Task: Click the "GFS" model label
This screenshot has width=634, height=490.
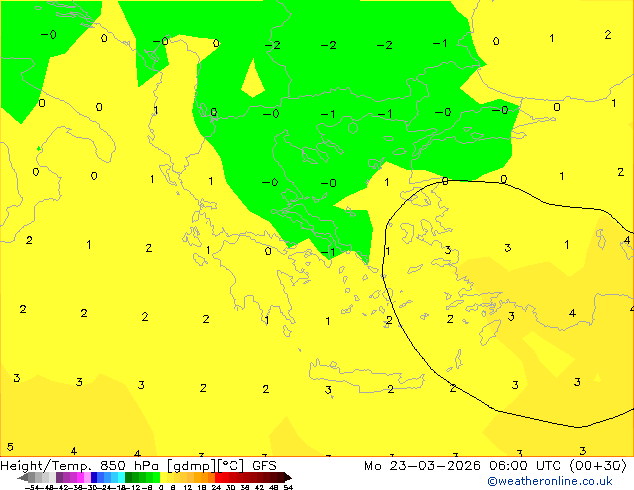Action: tap(264, 466)
